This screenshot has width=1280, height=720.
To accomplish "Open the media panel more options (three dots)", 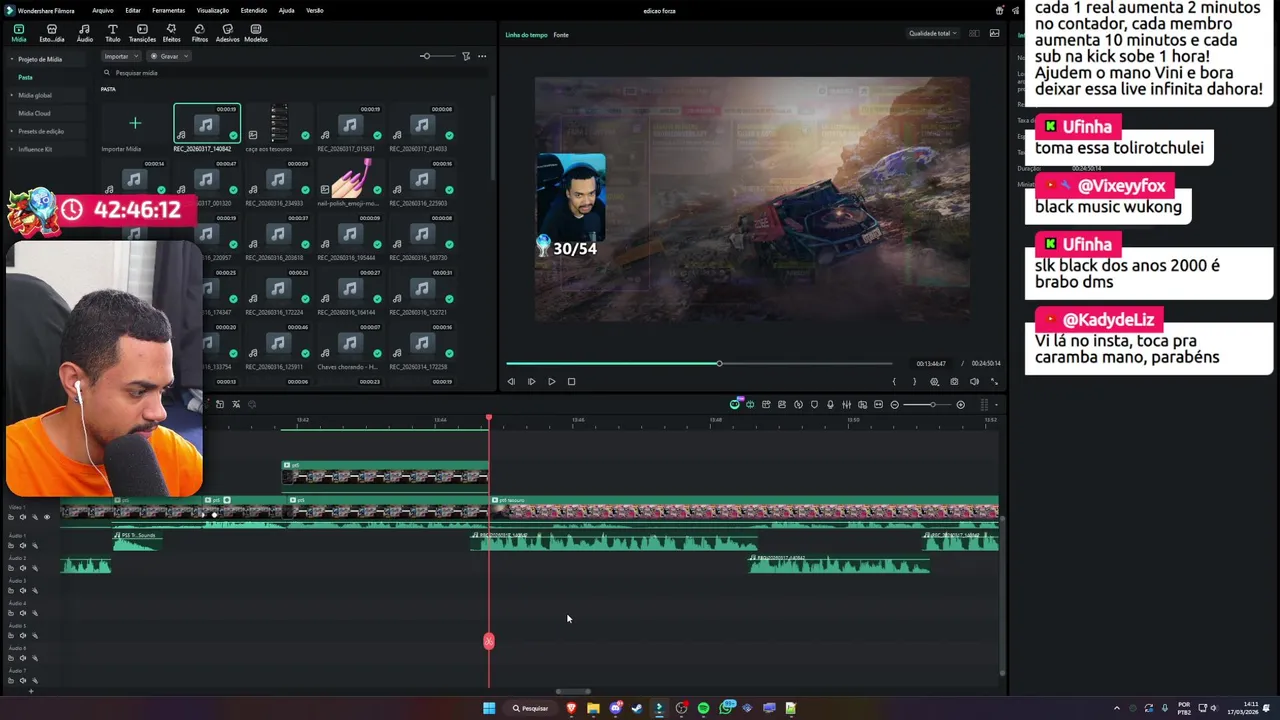I will point(482,56).
